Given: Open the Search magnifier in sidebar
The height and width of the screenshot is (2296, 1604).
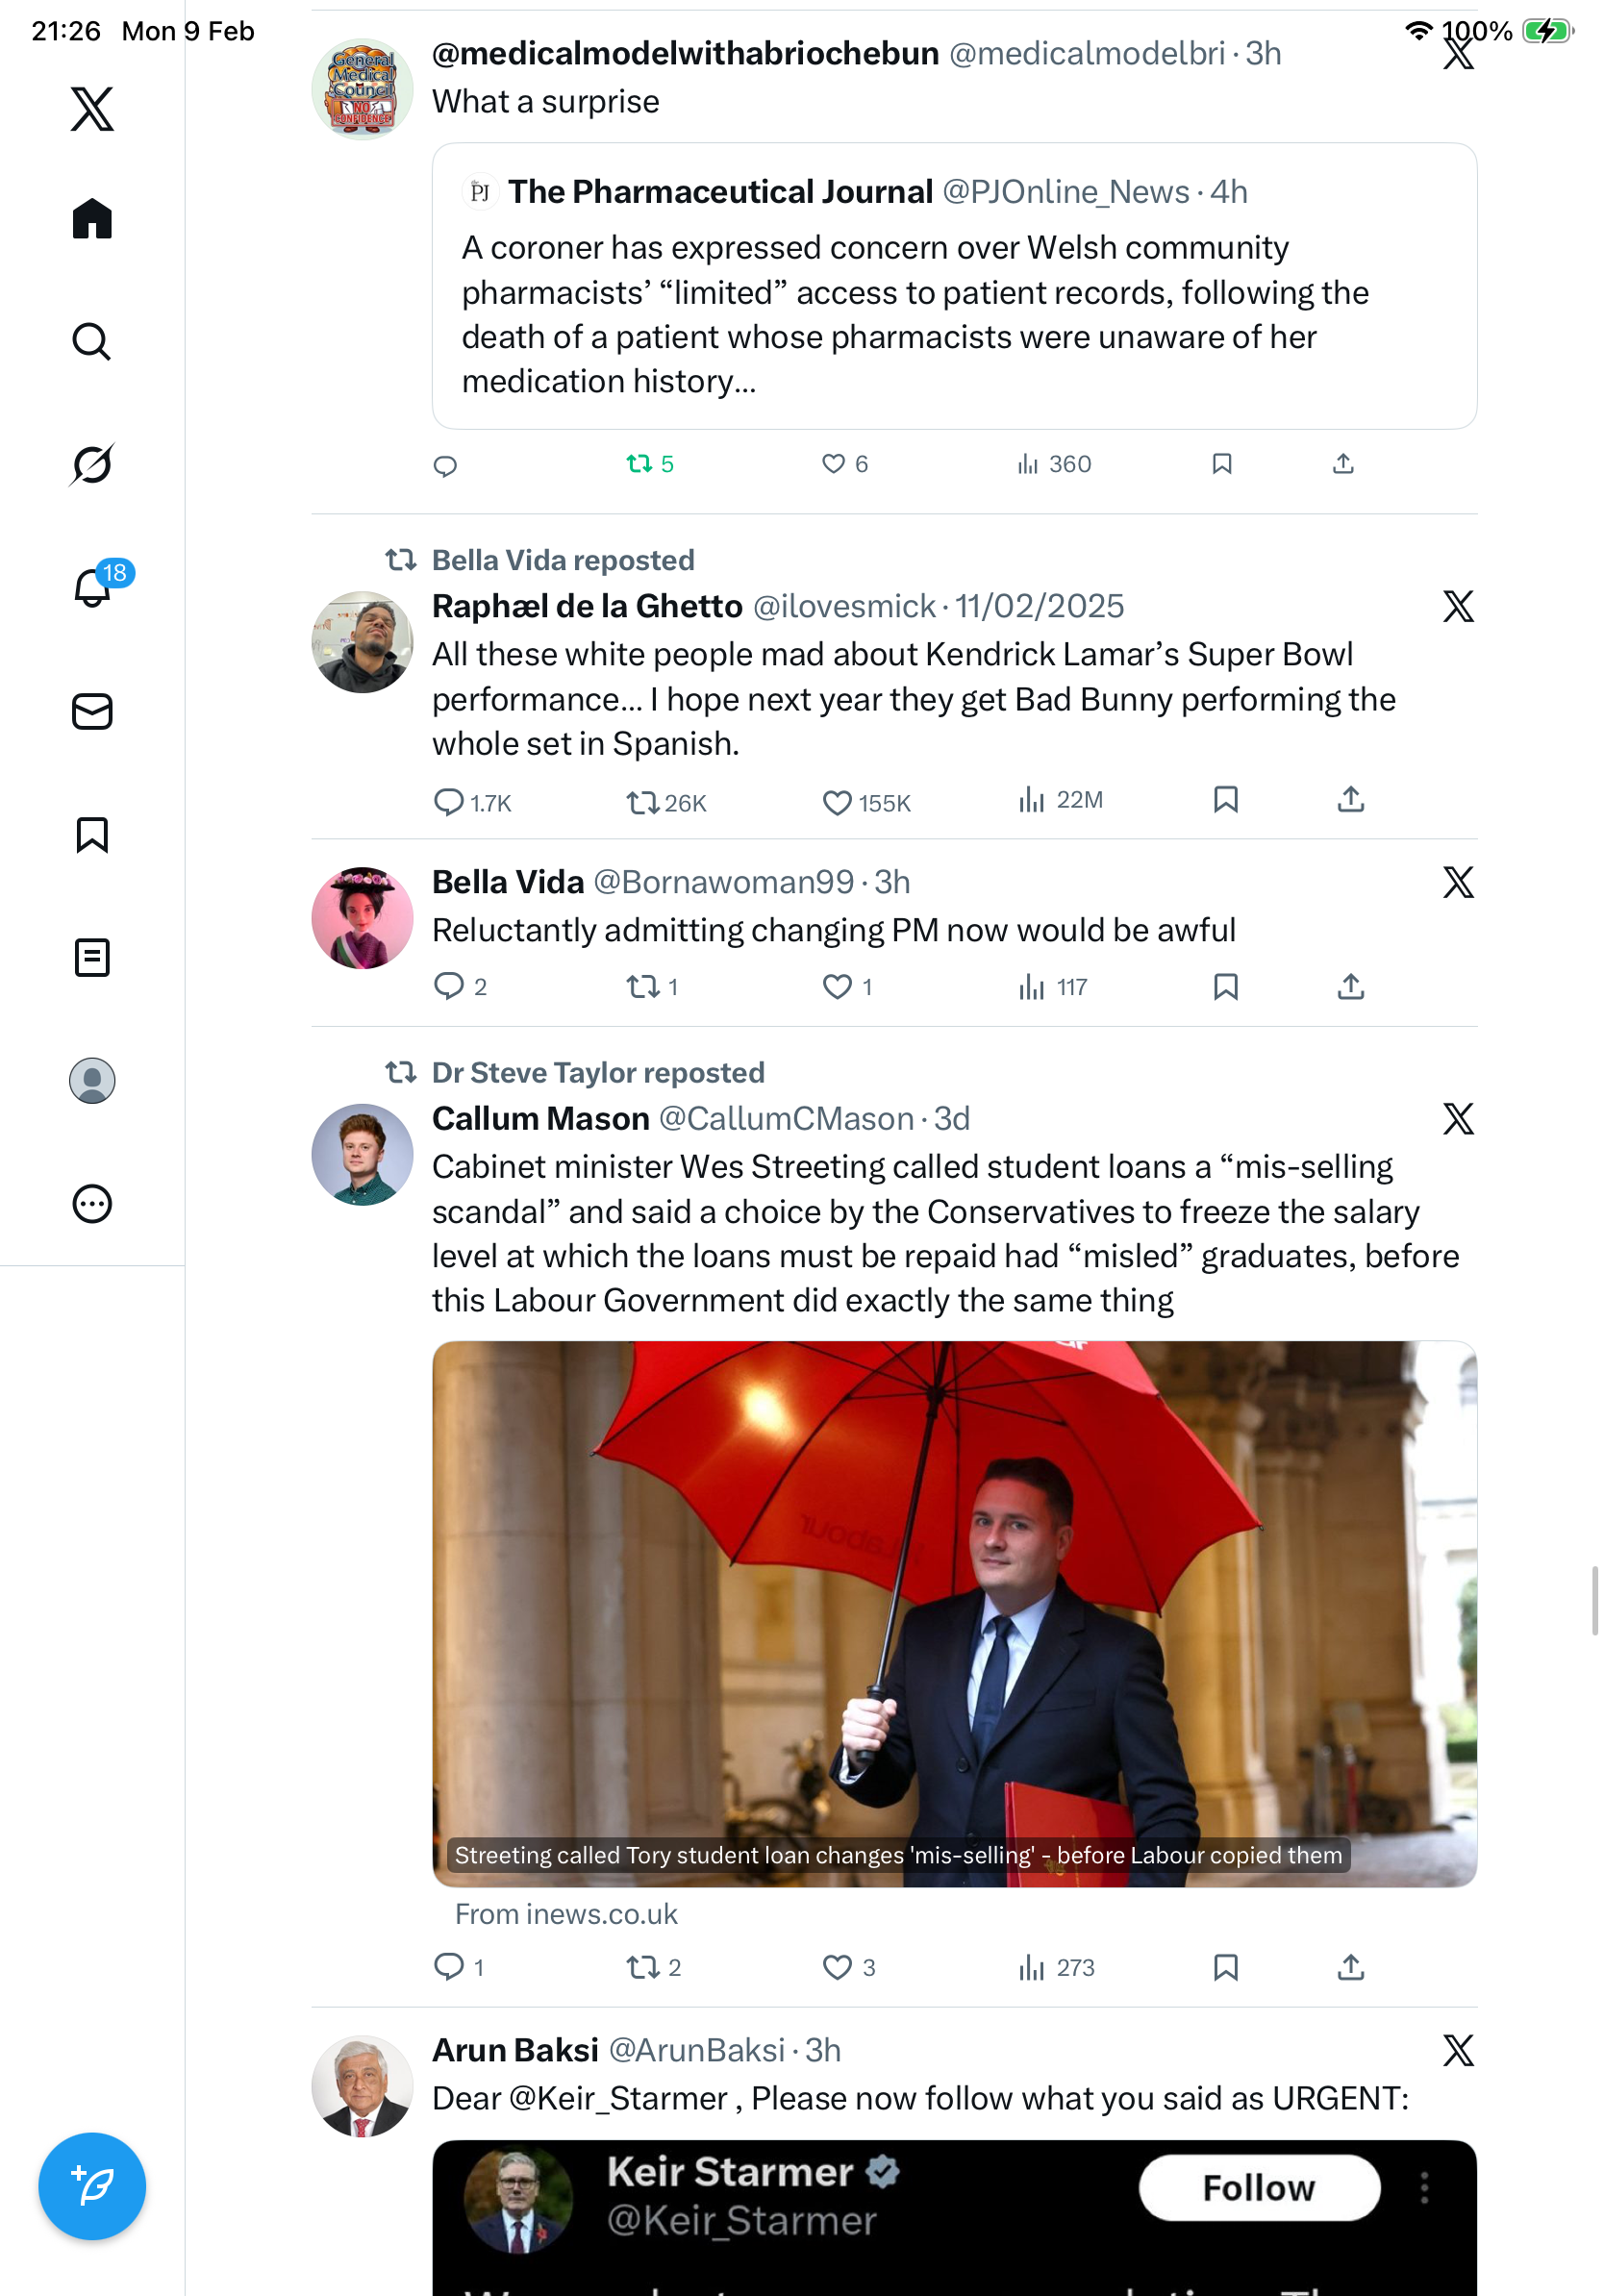Looking at the screenshot, I should 92,341.
